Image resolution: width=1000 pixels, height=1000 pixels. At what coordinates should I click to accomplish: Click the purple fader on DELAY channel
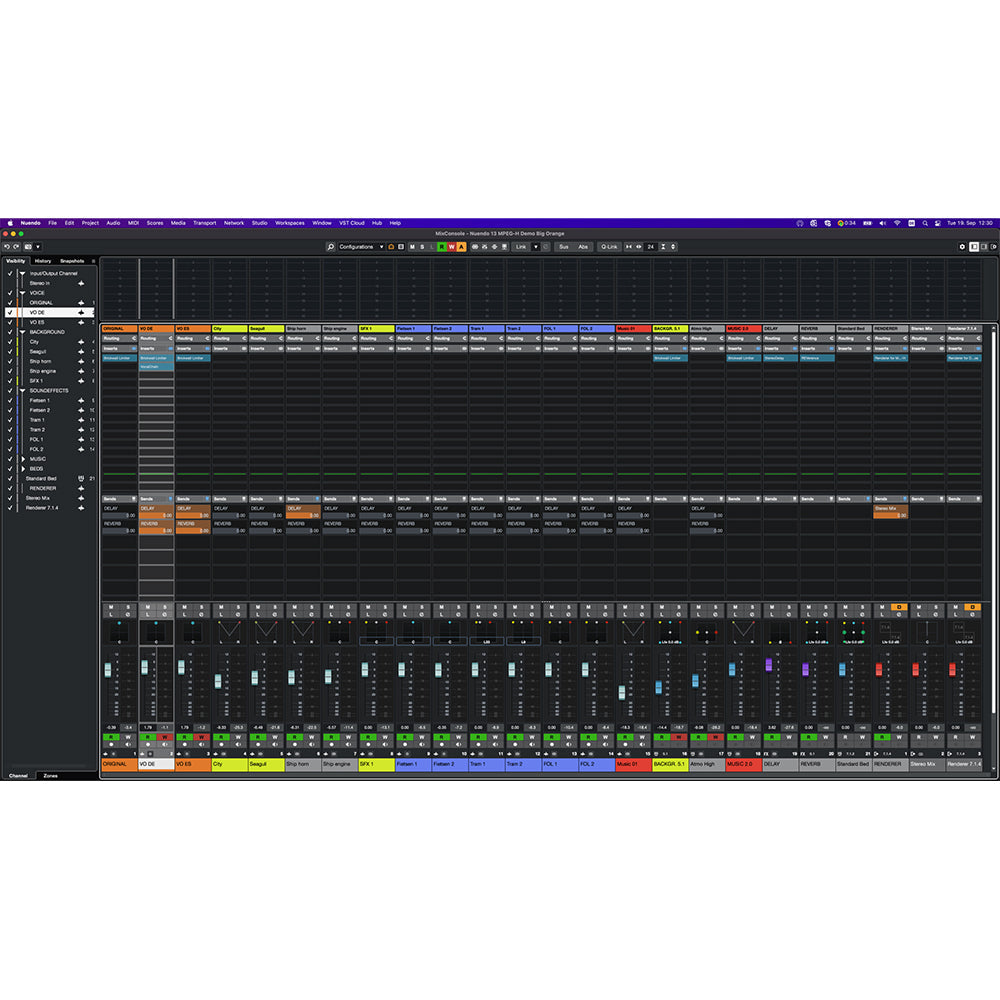pyautogui.click(x=768, y=665)
